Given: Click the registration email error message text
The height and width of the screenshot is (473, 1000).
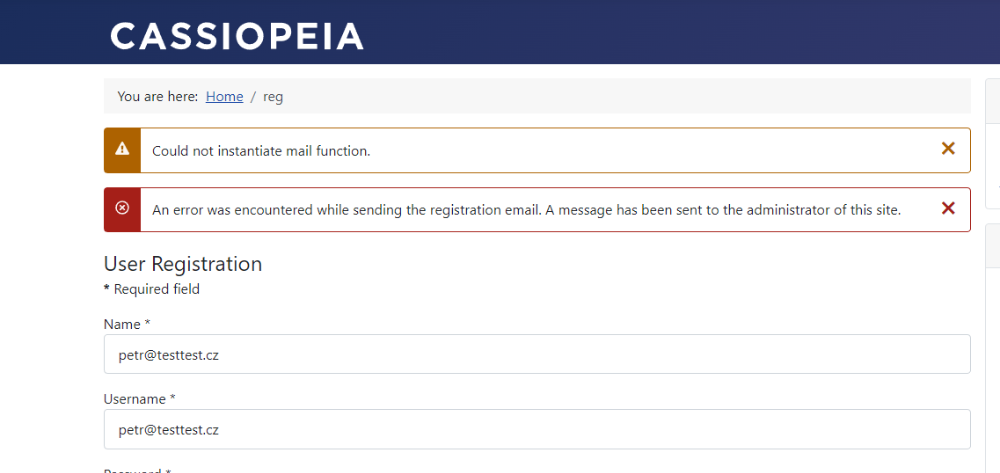Looking at the screenshot, I should point(526,210).
